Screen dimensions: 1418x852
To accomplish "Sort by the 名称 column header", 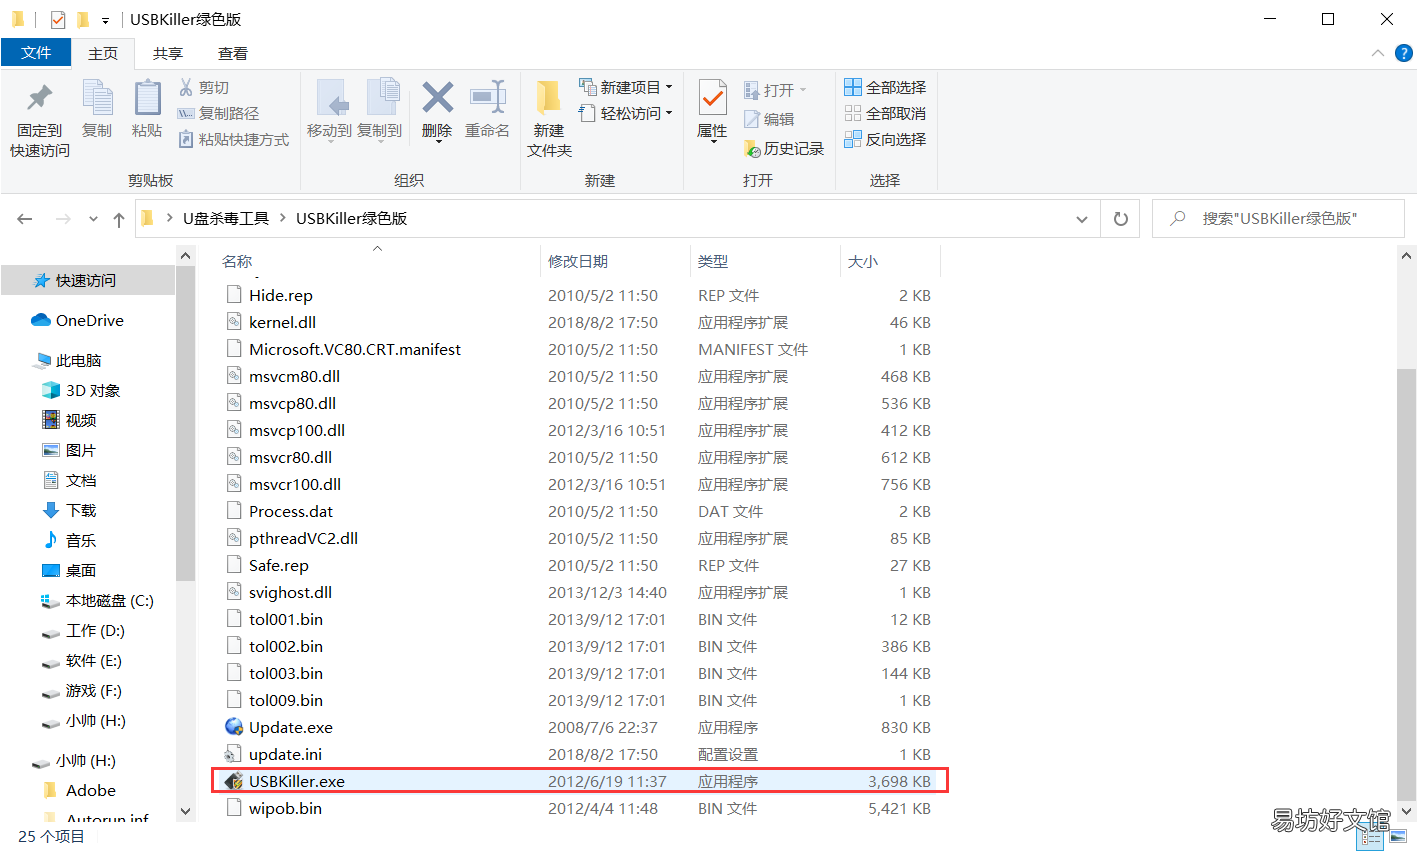I will [x=378, y=261].
